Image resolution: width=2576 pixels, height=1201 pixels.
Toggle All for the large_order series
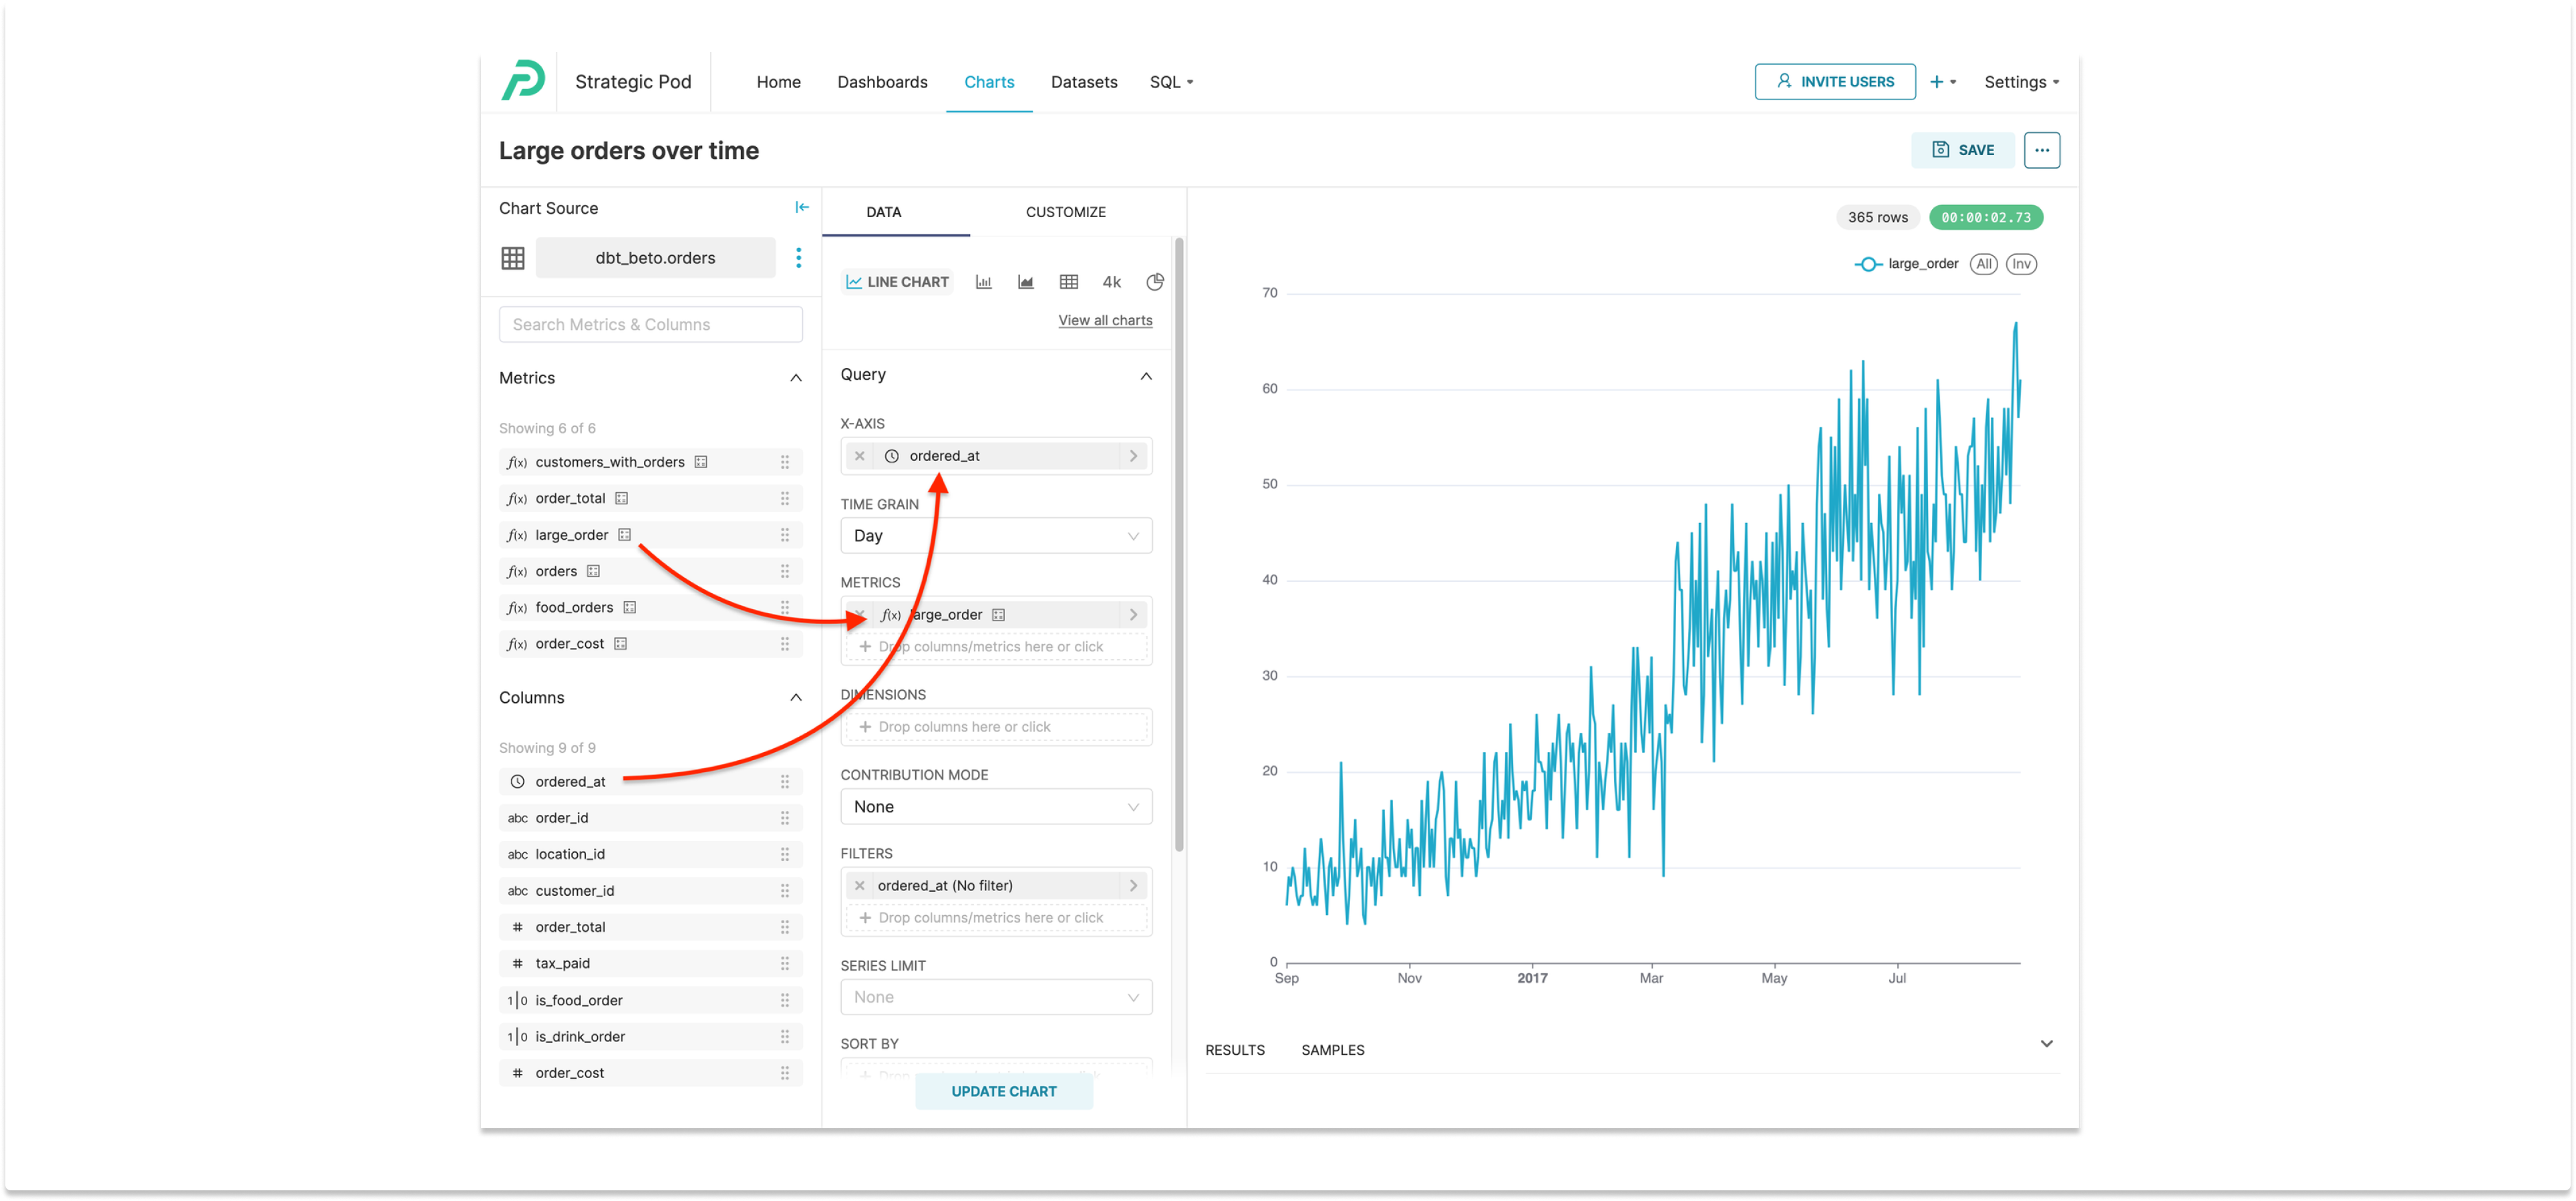[1984, 263]
